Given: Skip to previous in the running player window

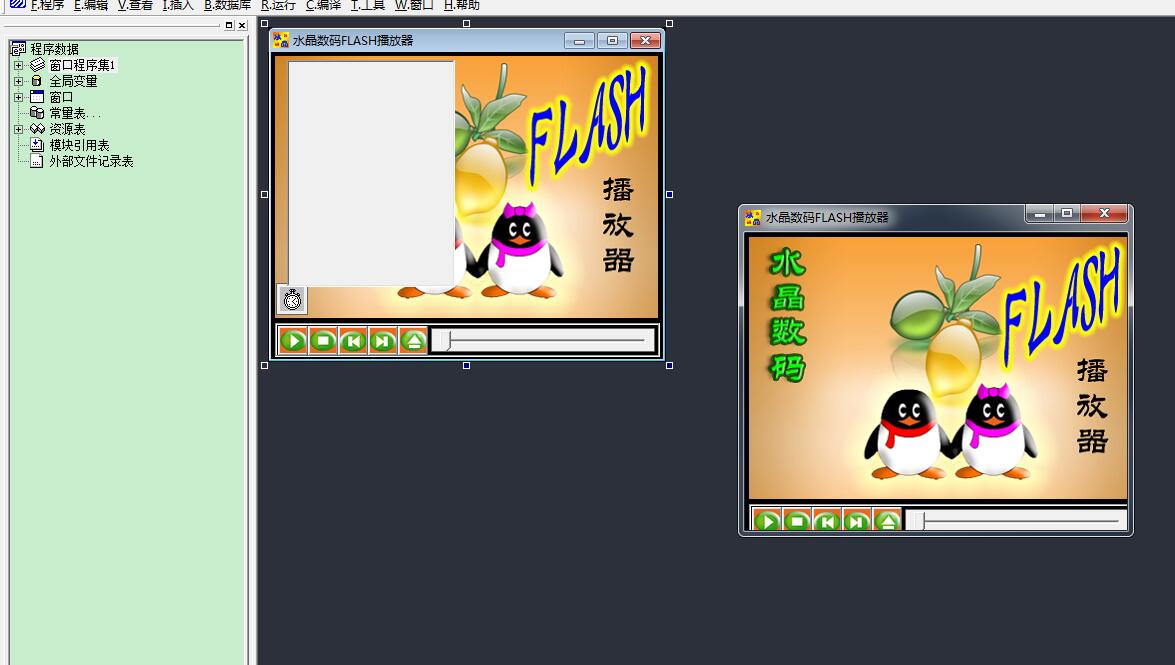Looking at the screenshot, I should 827,520.
